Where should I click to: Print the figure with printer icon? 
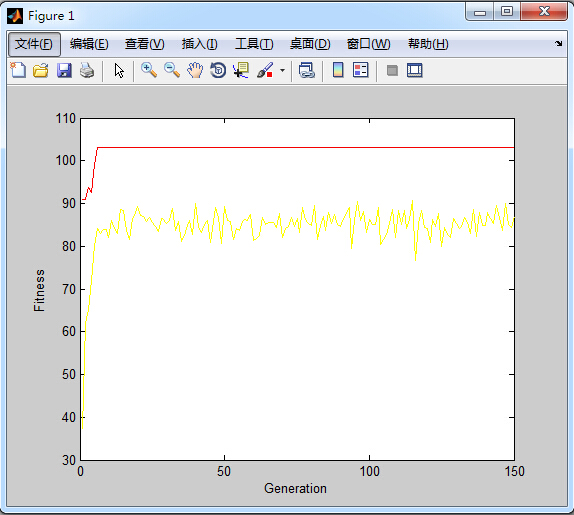[87, 70]
